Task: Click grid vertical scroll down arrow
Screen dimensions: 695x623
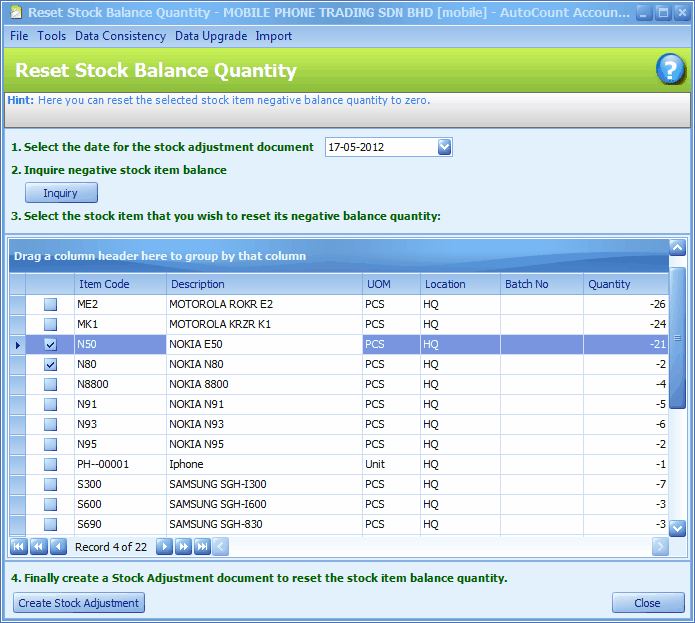Action: click(677, 528)
